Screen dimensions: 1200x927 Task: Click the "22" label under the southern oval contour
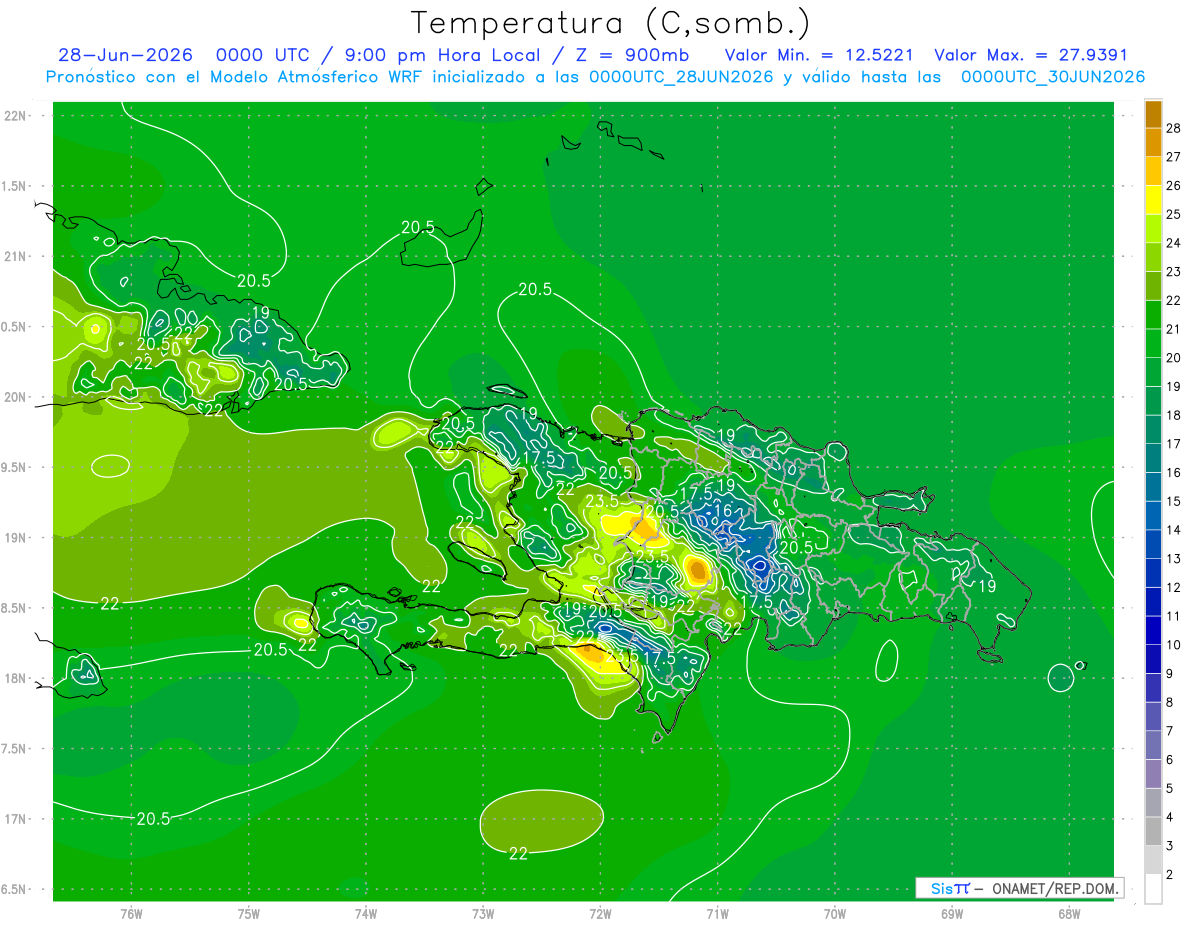tap(518, 853)
